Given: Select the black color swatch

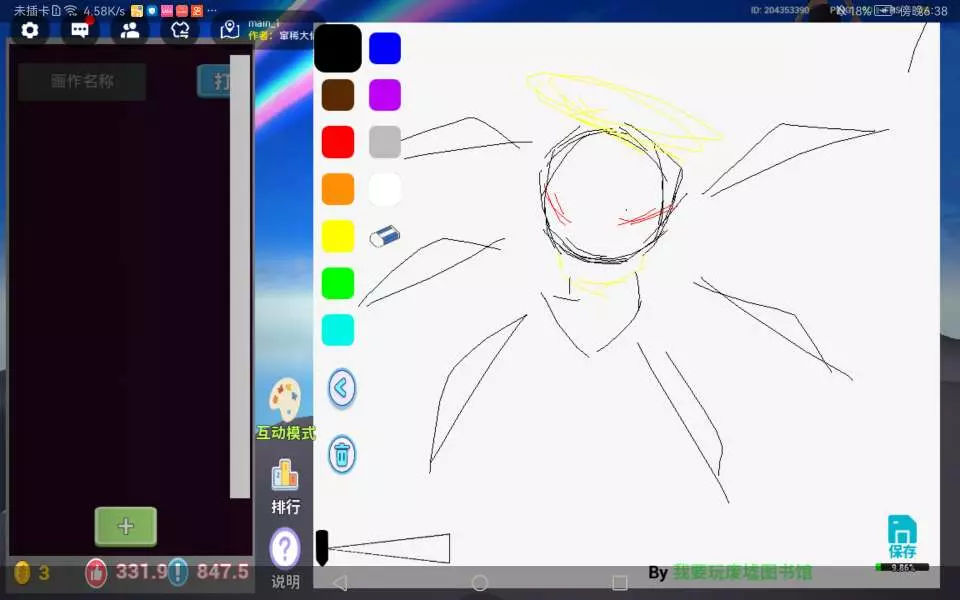Looking at the screenshot, I should [337, 48].
